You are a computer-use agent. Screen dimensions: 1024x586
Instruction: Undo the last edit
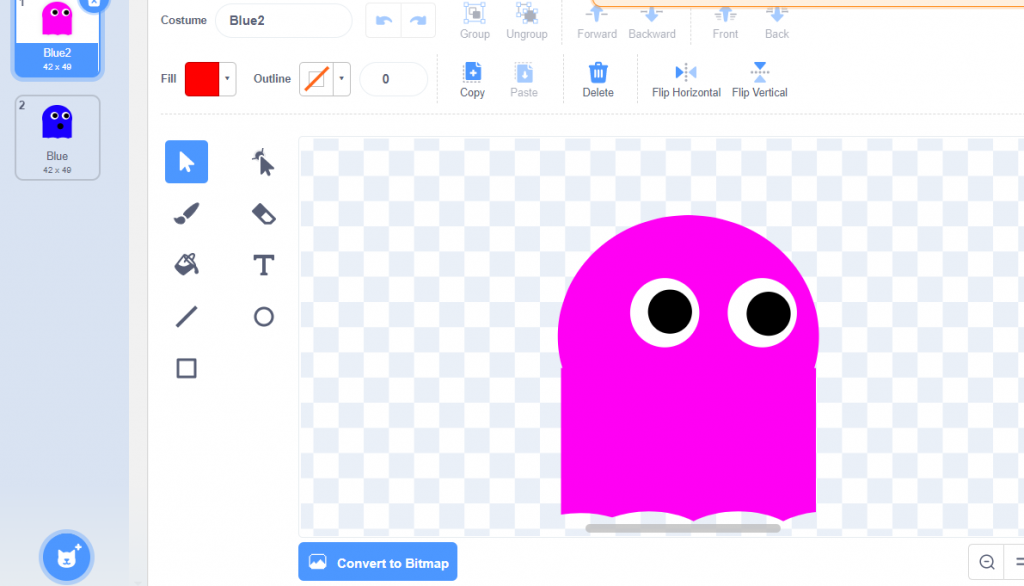pyautogui.click(x=386, y=20)
